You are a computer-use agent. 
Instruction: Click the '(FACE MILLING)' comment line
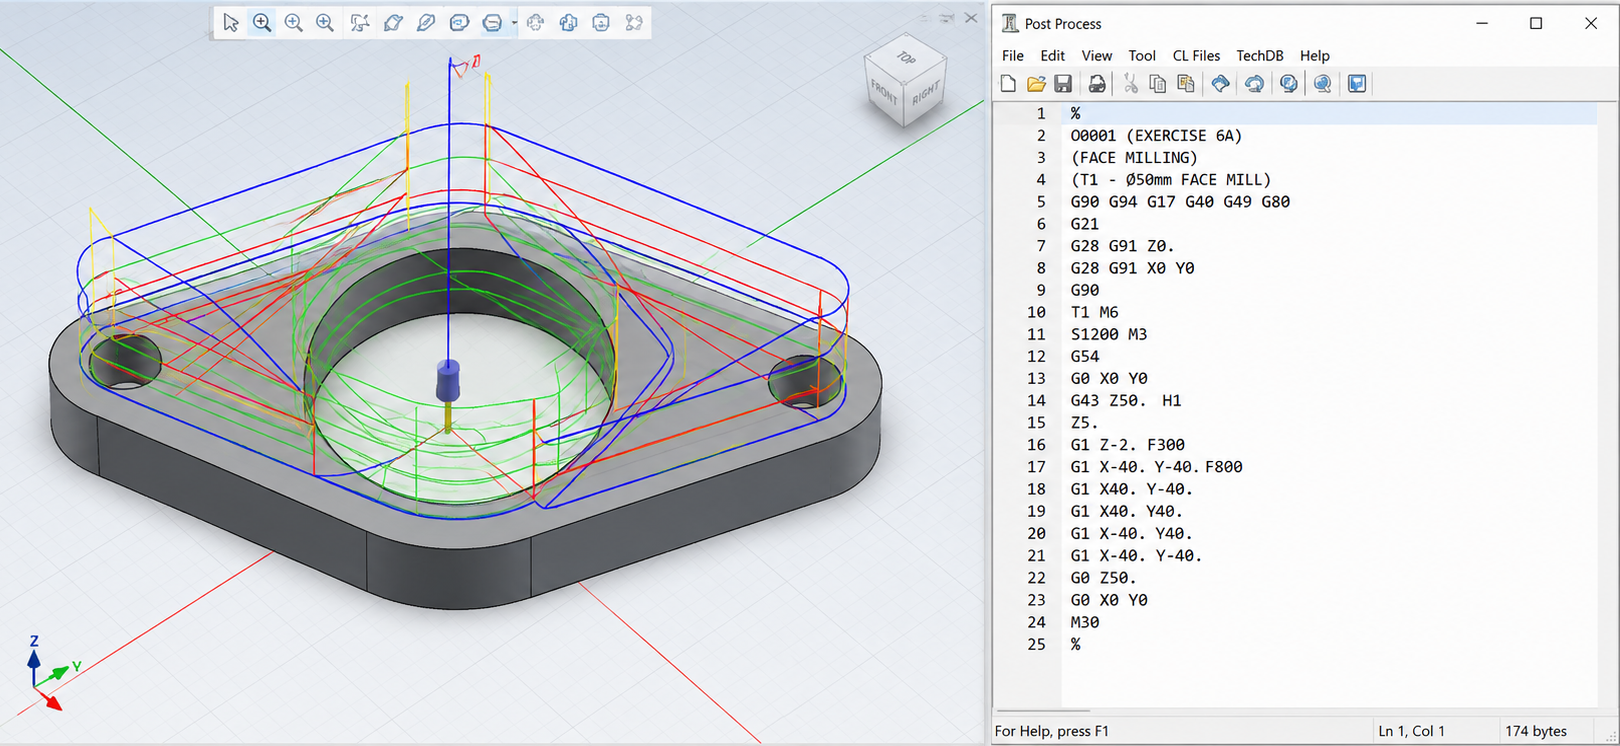pos(1133,158)
